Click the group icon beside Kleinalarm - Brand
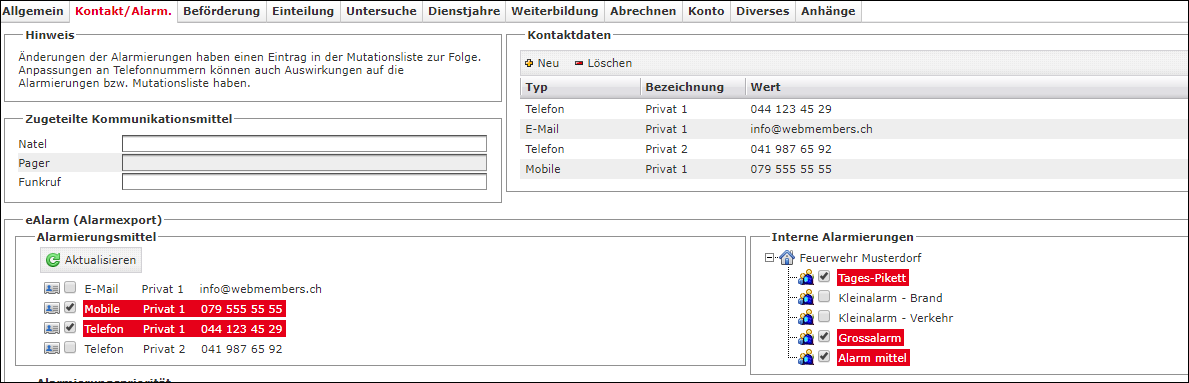 click(x=807, y=297)
